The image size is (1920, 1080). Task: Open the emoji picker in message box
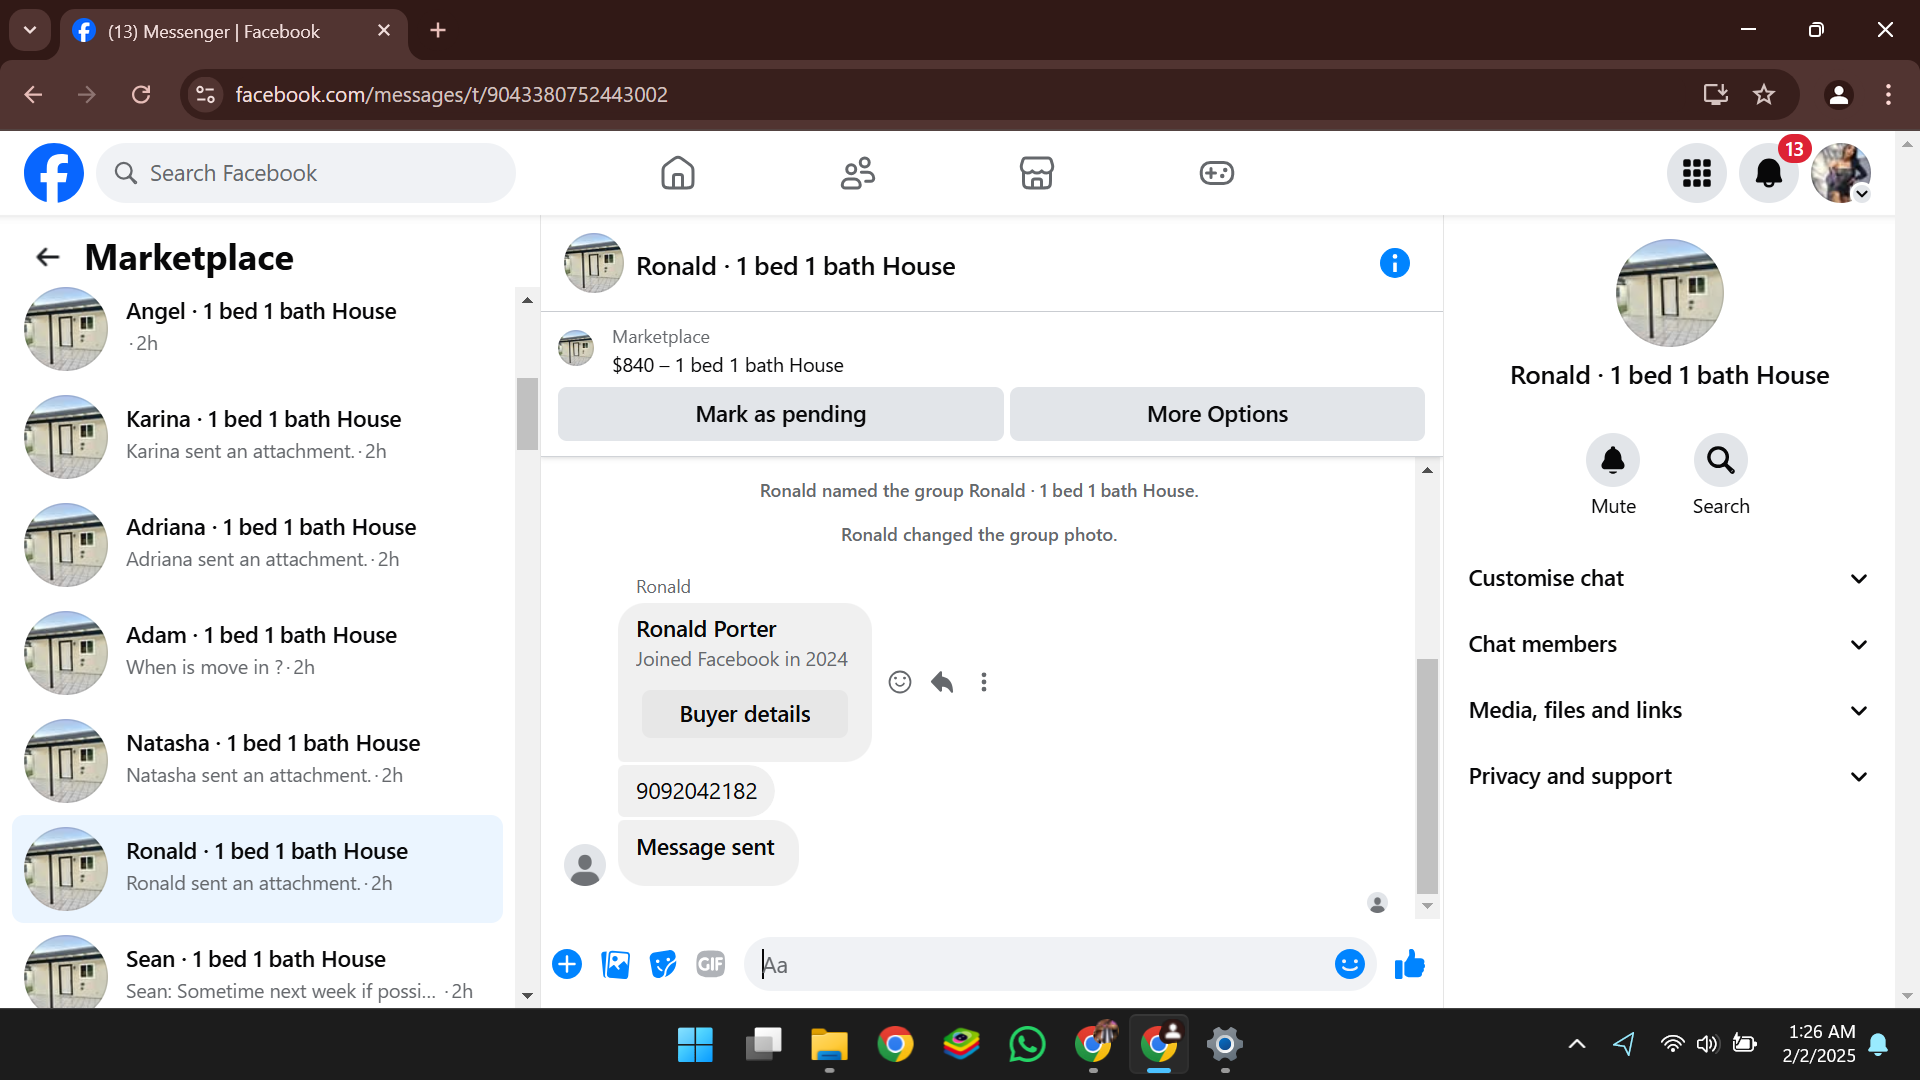[1349, 964]
